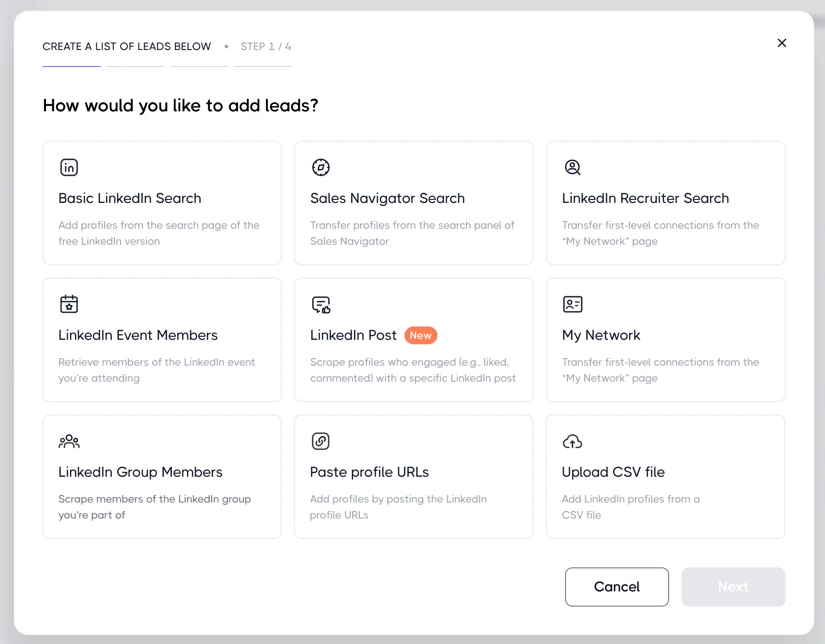Select the My Network title

click(x=601, y=335)
